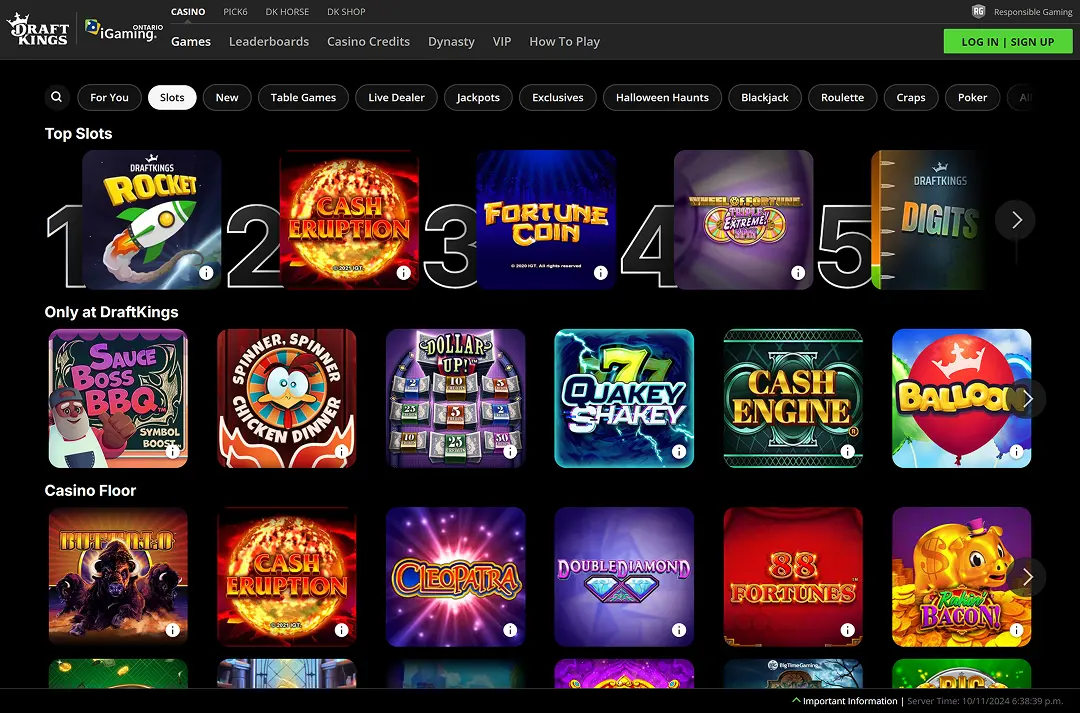Screen dimensions: 1080x714
Task: Click the Responsible Gaming RG icon
Action: tap(976, 11)
